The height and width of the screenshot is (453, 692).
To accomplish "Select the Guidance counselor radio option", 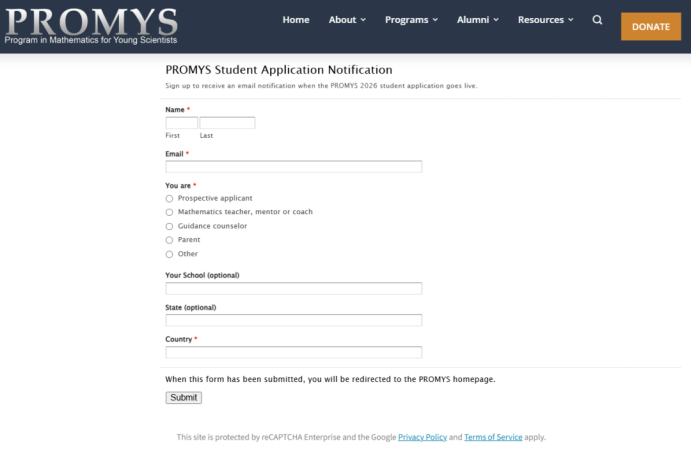I will pos(169,226).
